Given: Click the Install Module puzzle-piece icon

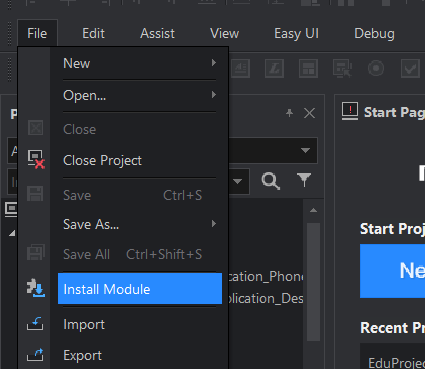Looking at the screenshot, I should [36, 288].
